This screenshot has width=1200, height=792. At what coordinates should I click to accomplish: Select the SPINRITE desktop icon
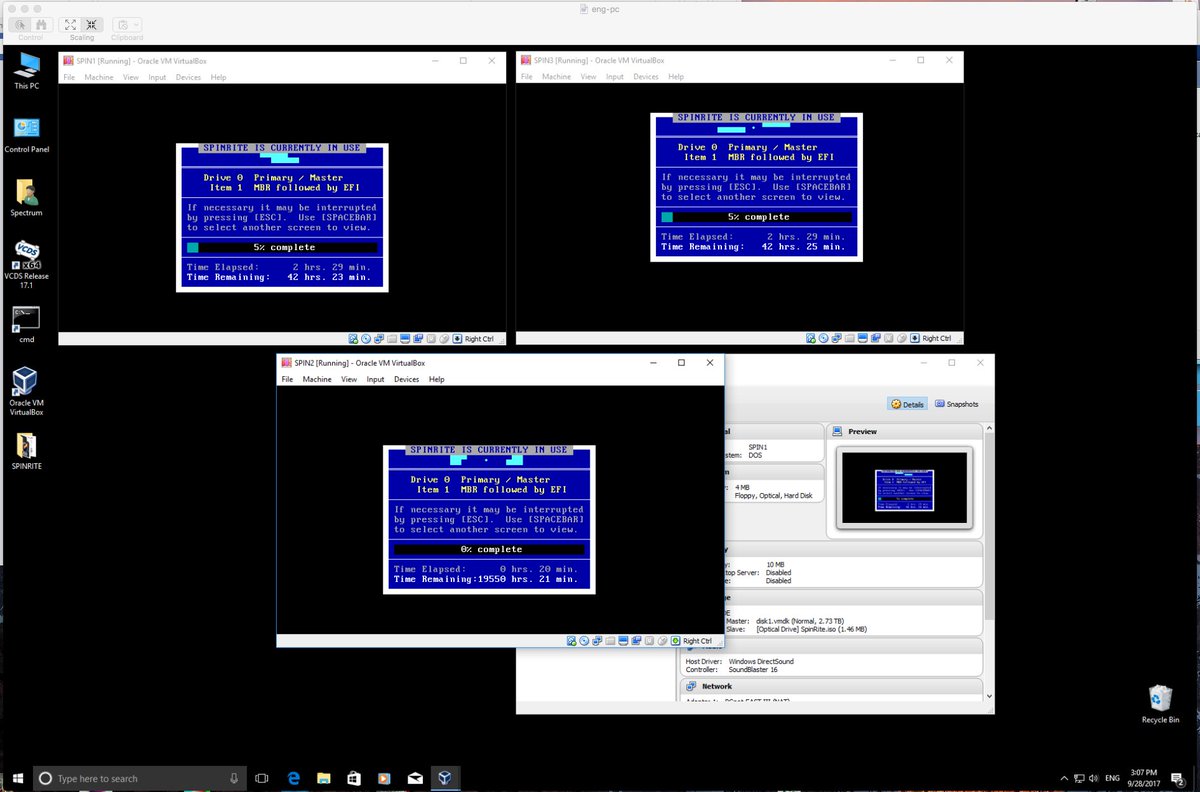pyautogui.click(x=26, y=452)
